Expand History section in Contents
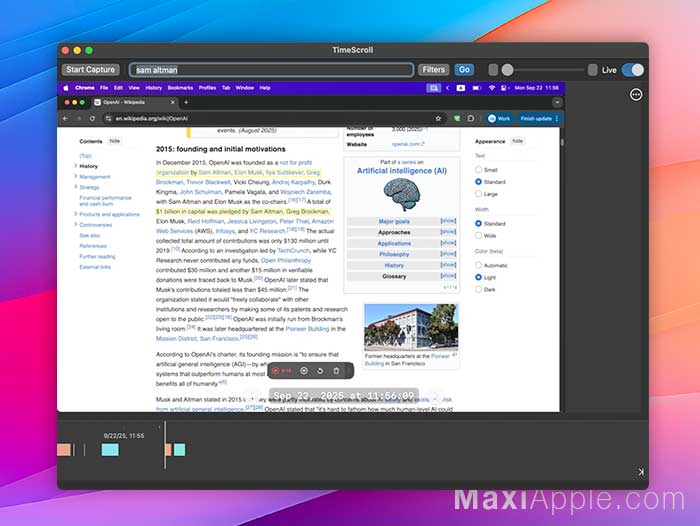The width and height of the screenshot is (700, 526). pyautogui.click(x=75, y=166)
